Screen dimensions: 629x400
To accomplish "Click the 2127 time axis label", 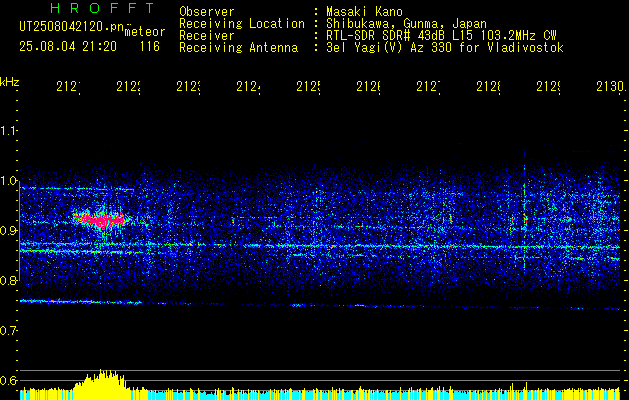I will click(x=428, y=87).
